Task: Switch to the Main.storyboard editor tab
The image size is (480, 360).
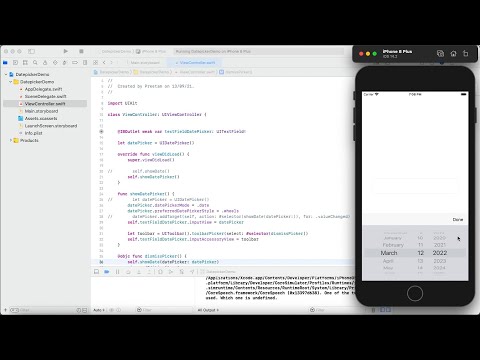Action: 145,63
